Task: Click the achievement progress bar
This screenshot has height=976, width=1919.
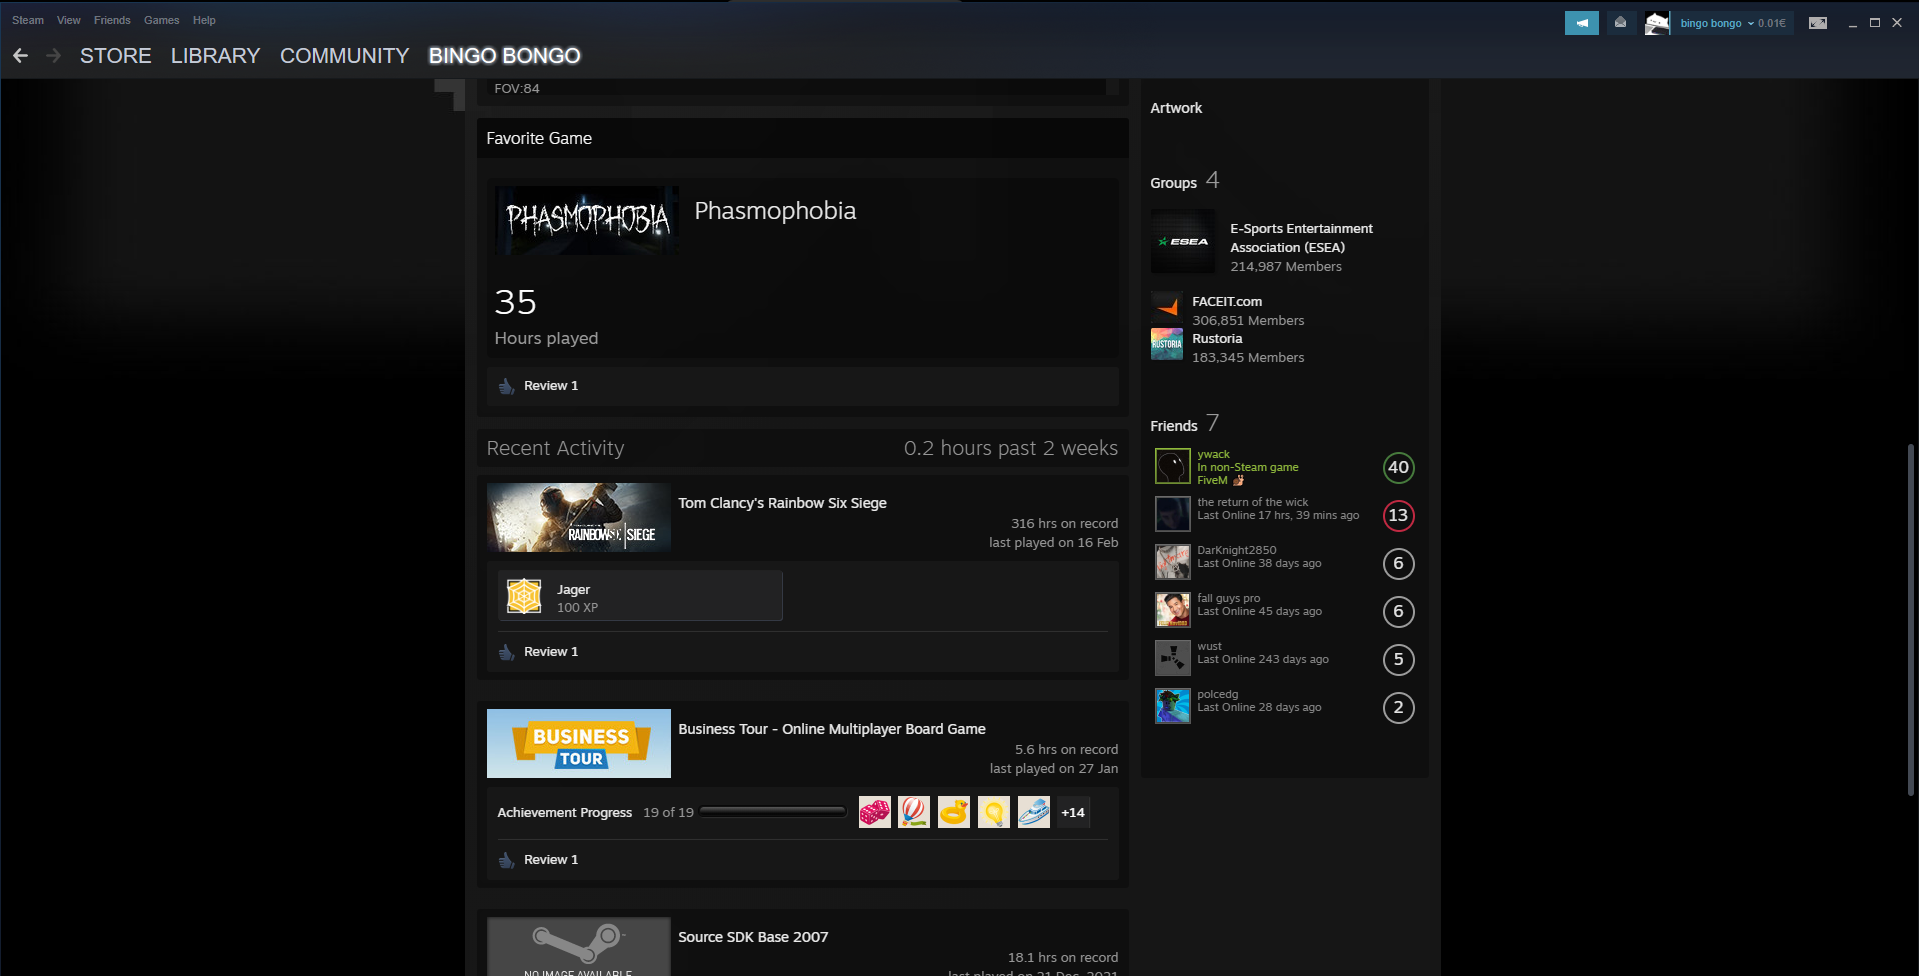Action: (773, 812)
